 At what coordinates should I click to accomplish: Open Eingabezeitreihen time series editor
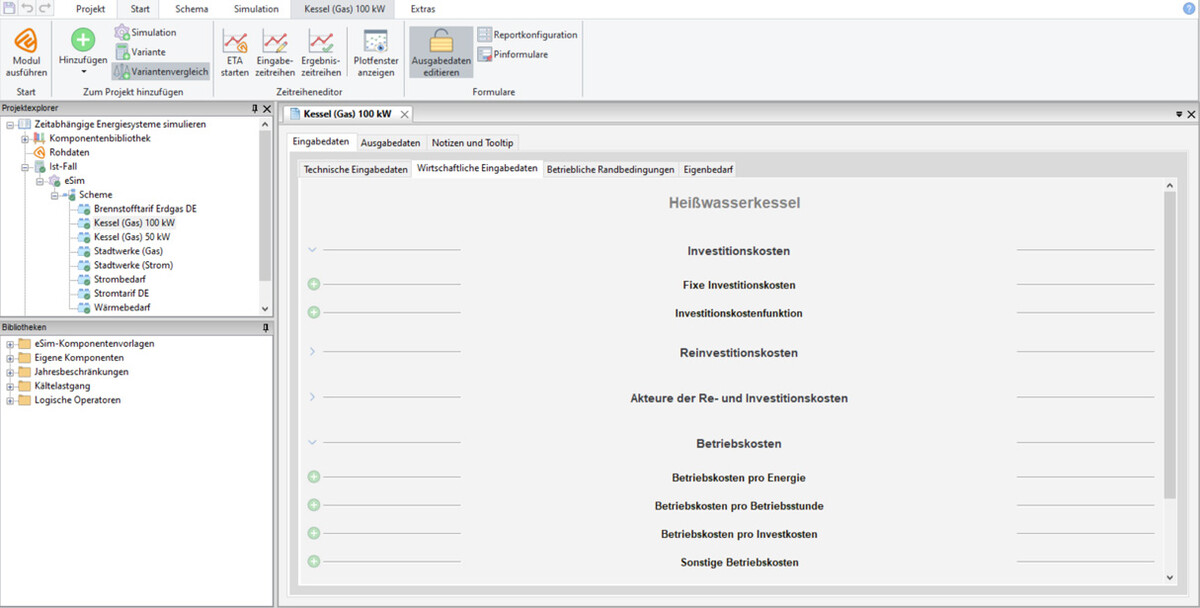pos(275,42)
